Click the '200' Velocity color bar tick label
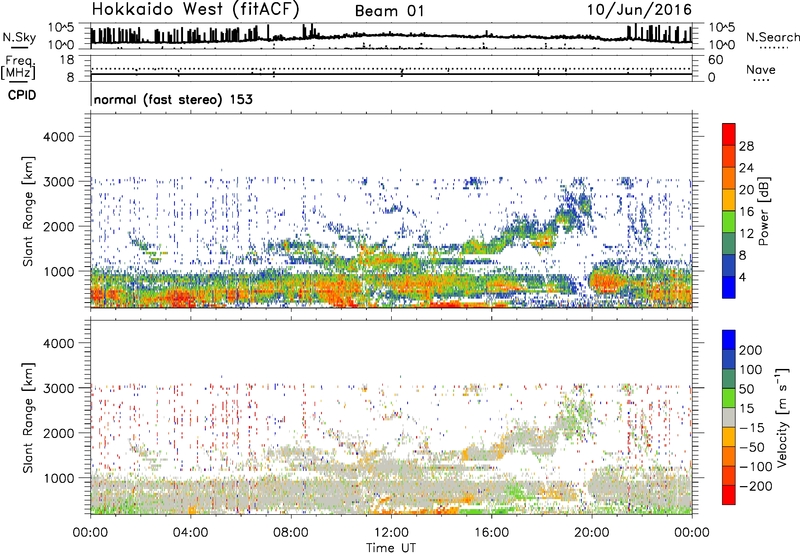This screenshot has width=800, height=554. (x=751, y=350)
